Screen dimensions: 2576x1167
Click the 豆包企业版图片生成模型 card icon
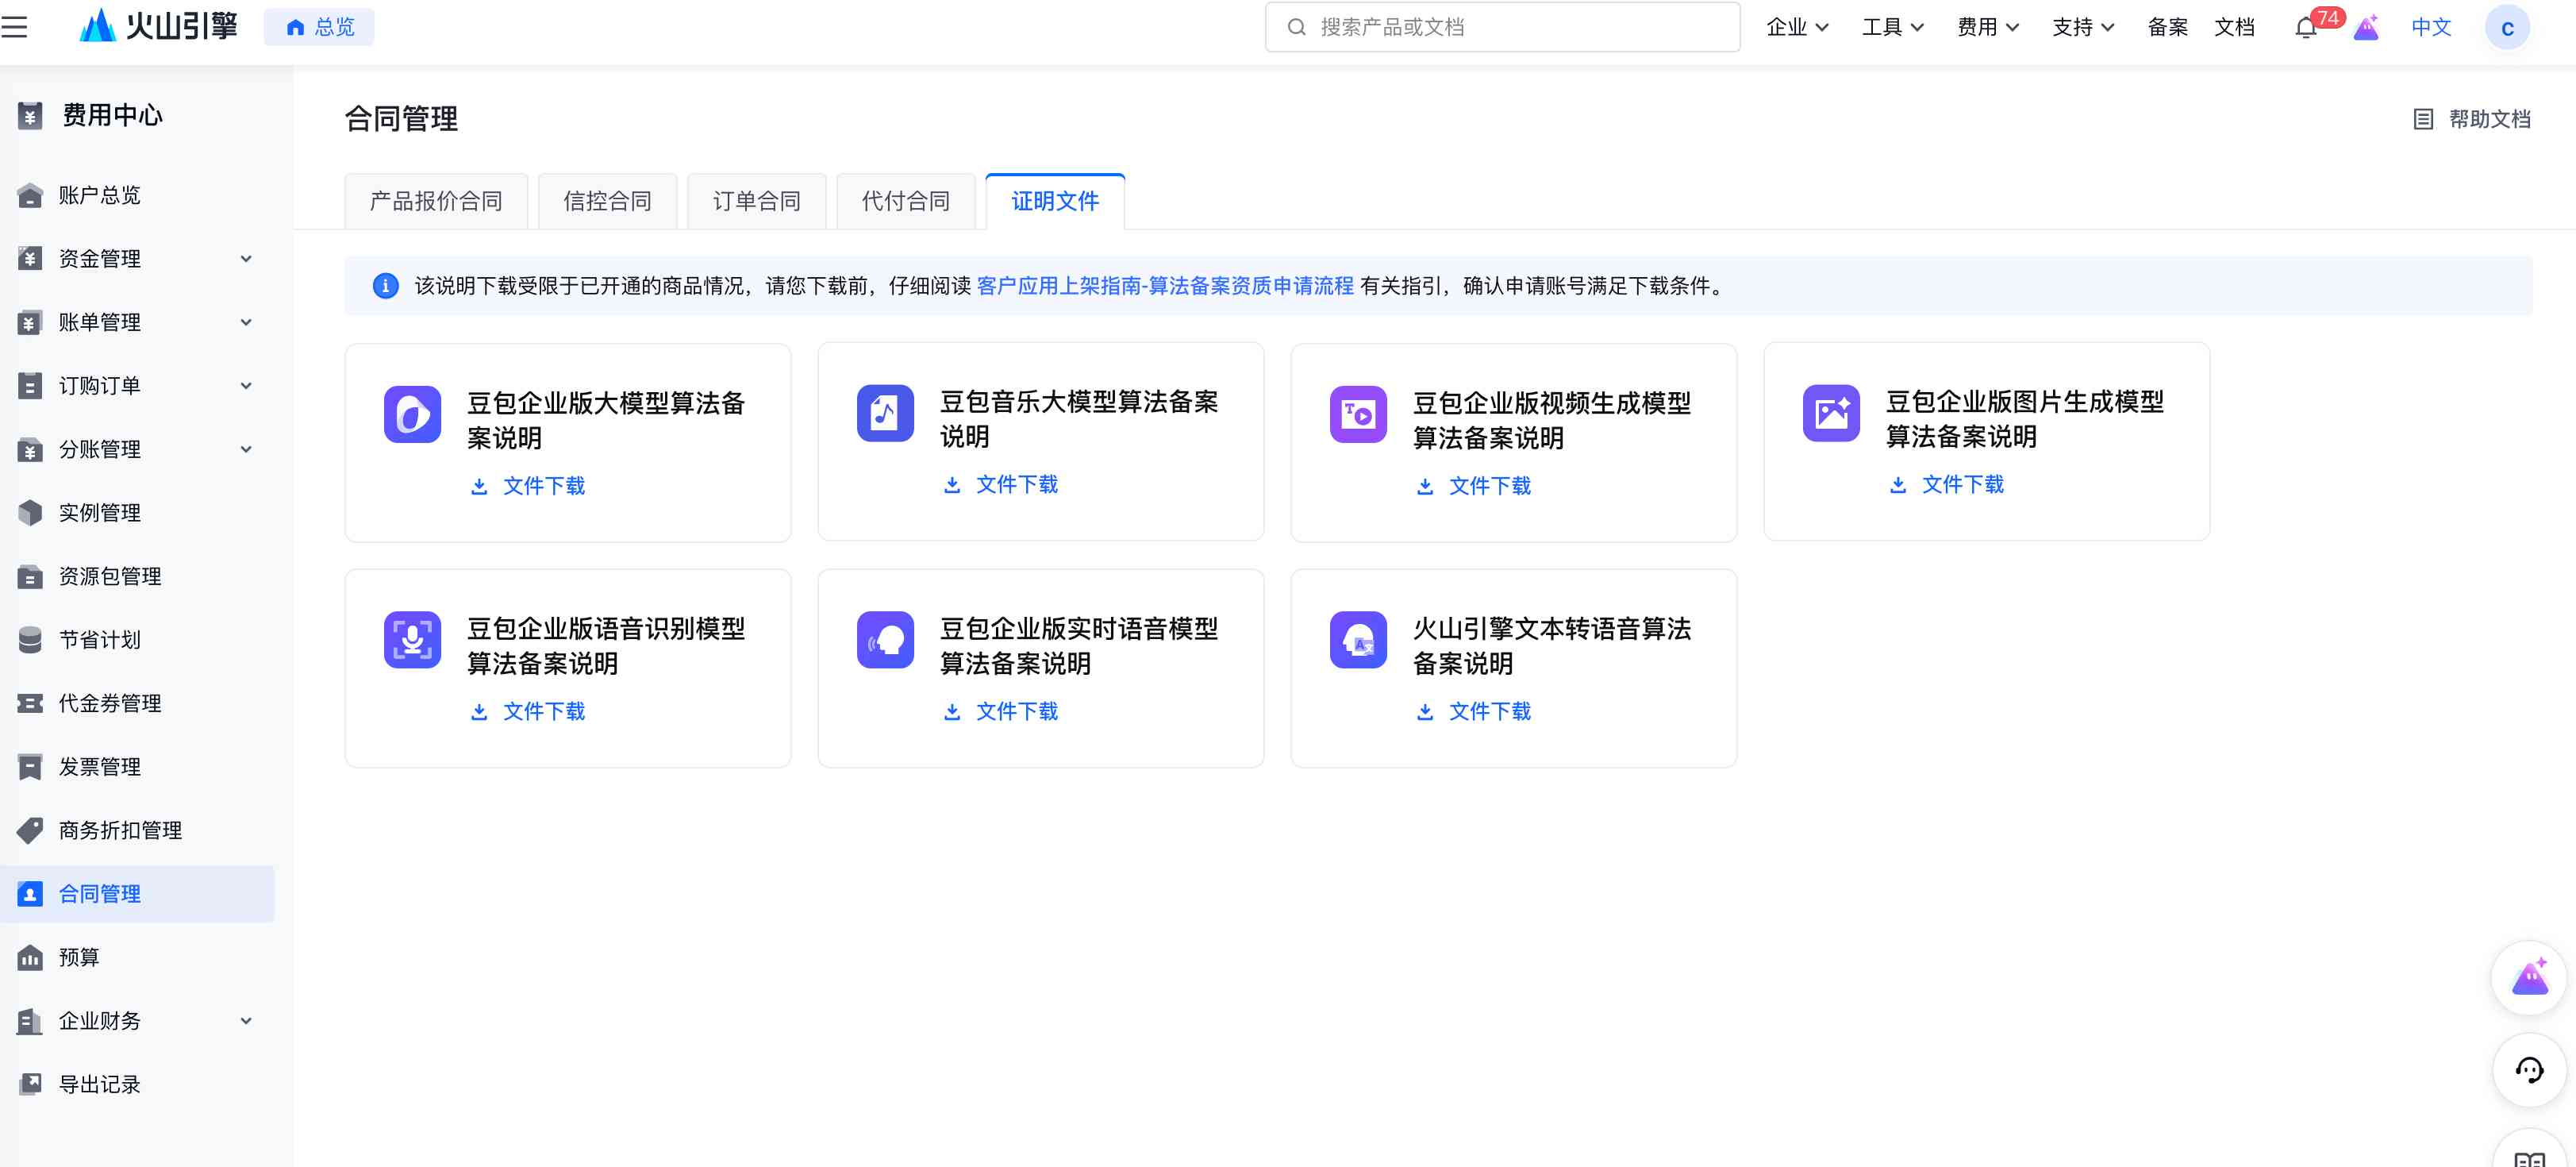(1831, 413)
